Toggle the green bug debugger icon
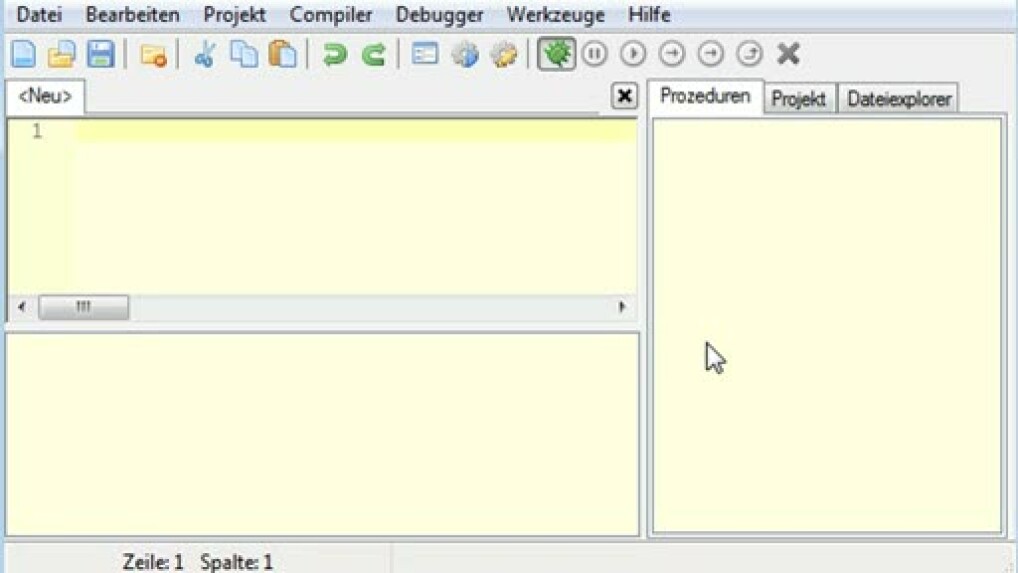 point(555,54)
